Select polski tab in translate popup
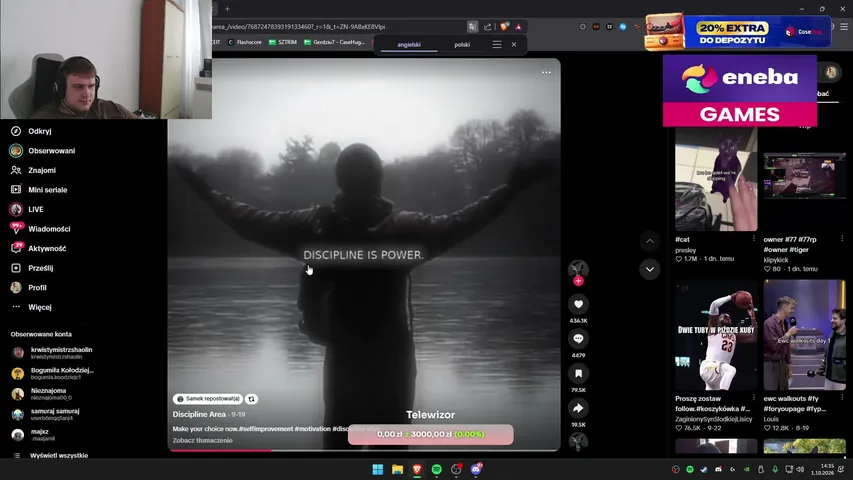This screenshot has height=480, width=853. coord(462,45)
